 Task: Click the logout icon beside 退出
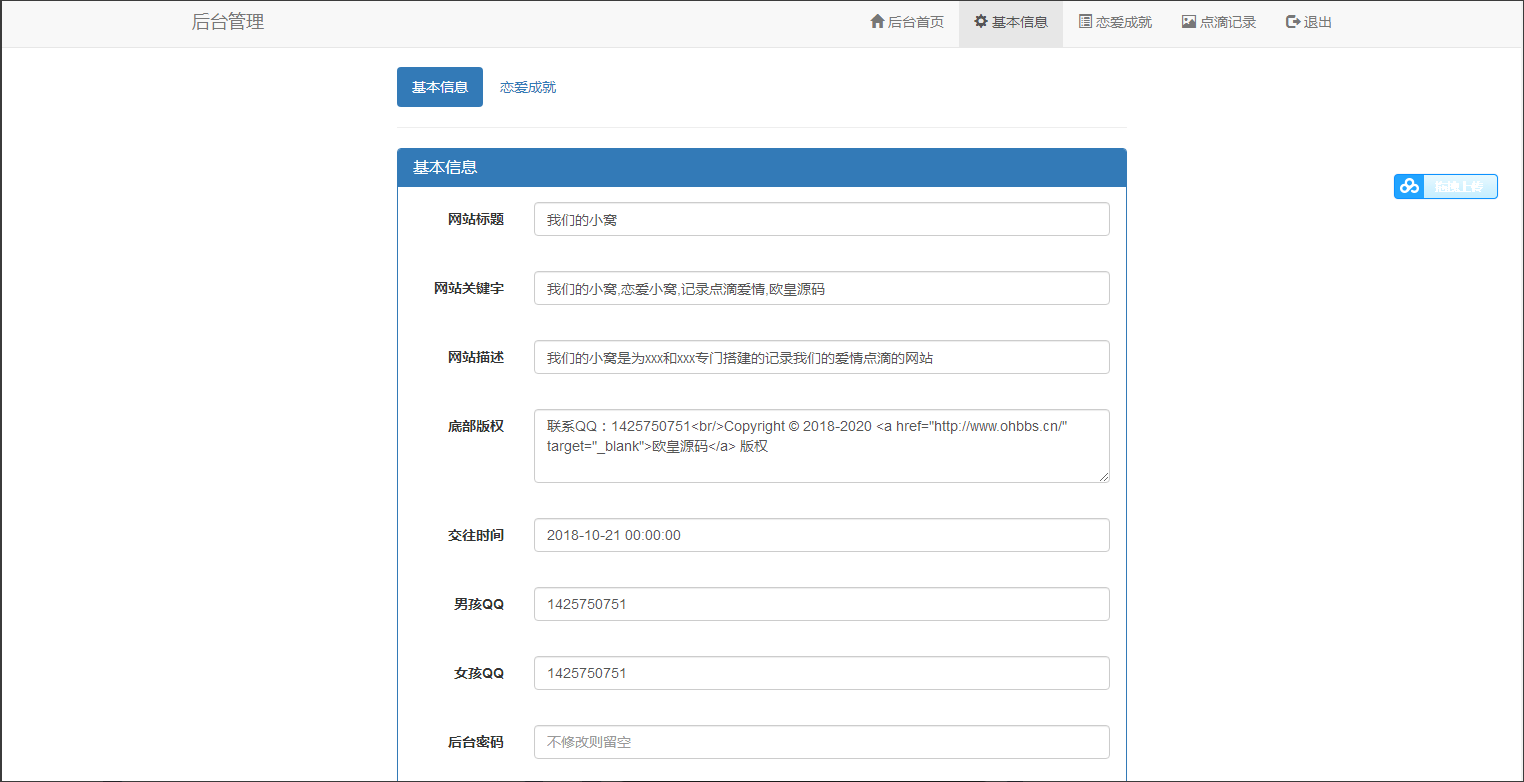coord(1293,22)
